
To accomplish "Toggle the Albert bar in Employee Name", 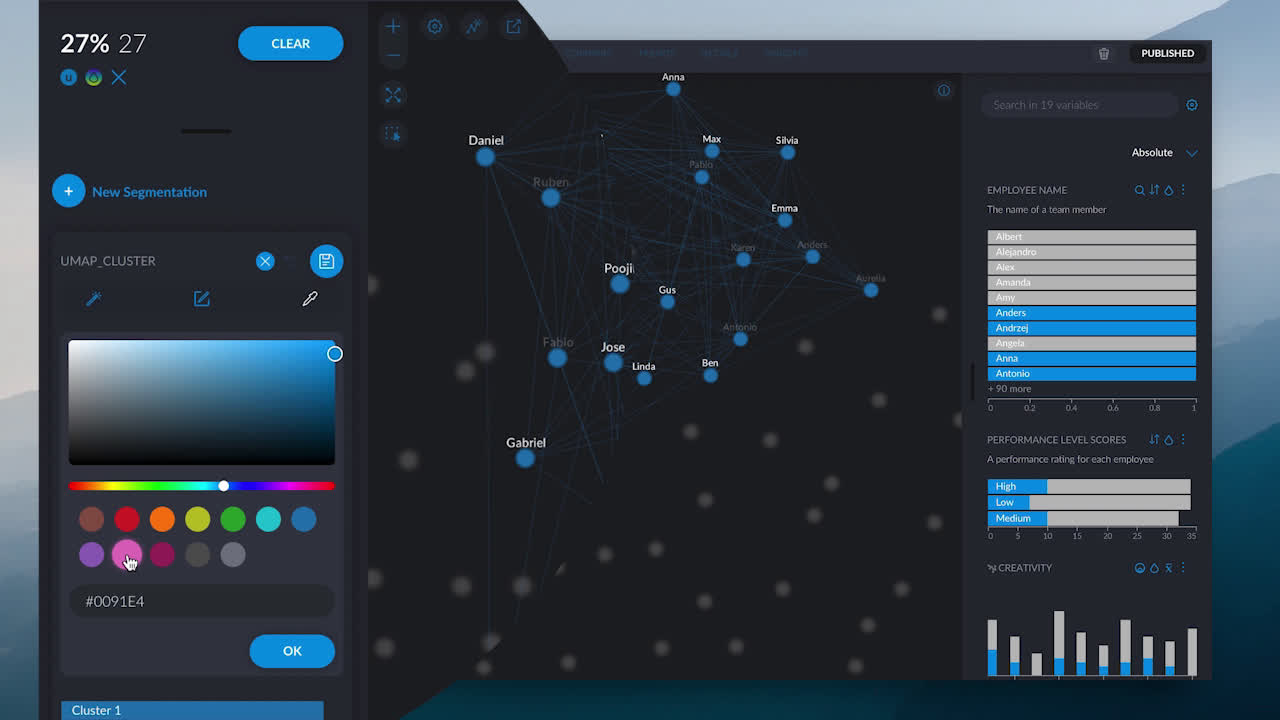I will point(1091,237).
